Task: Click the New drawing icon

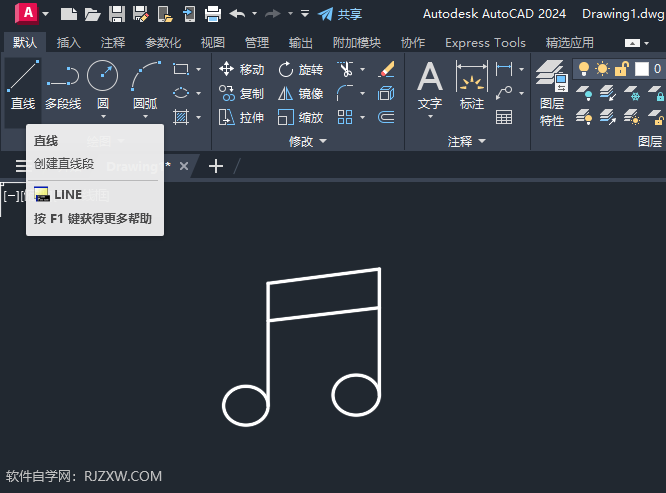Action: click(68, 14)
